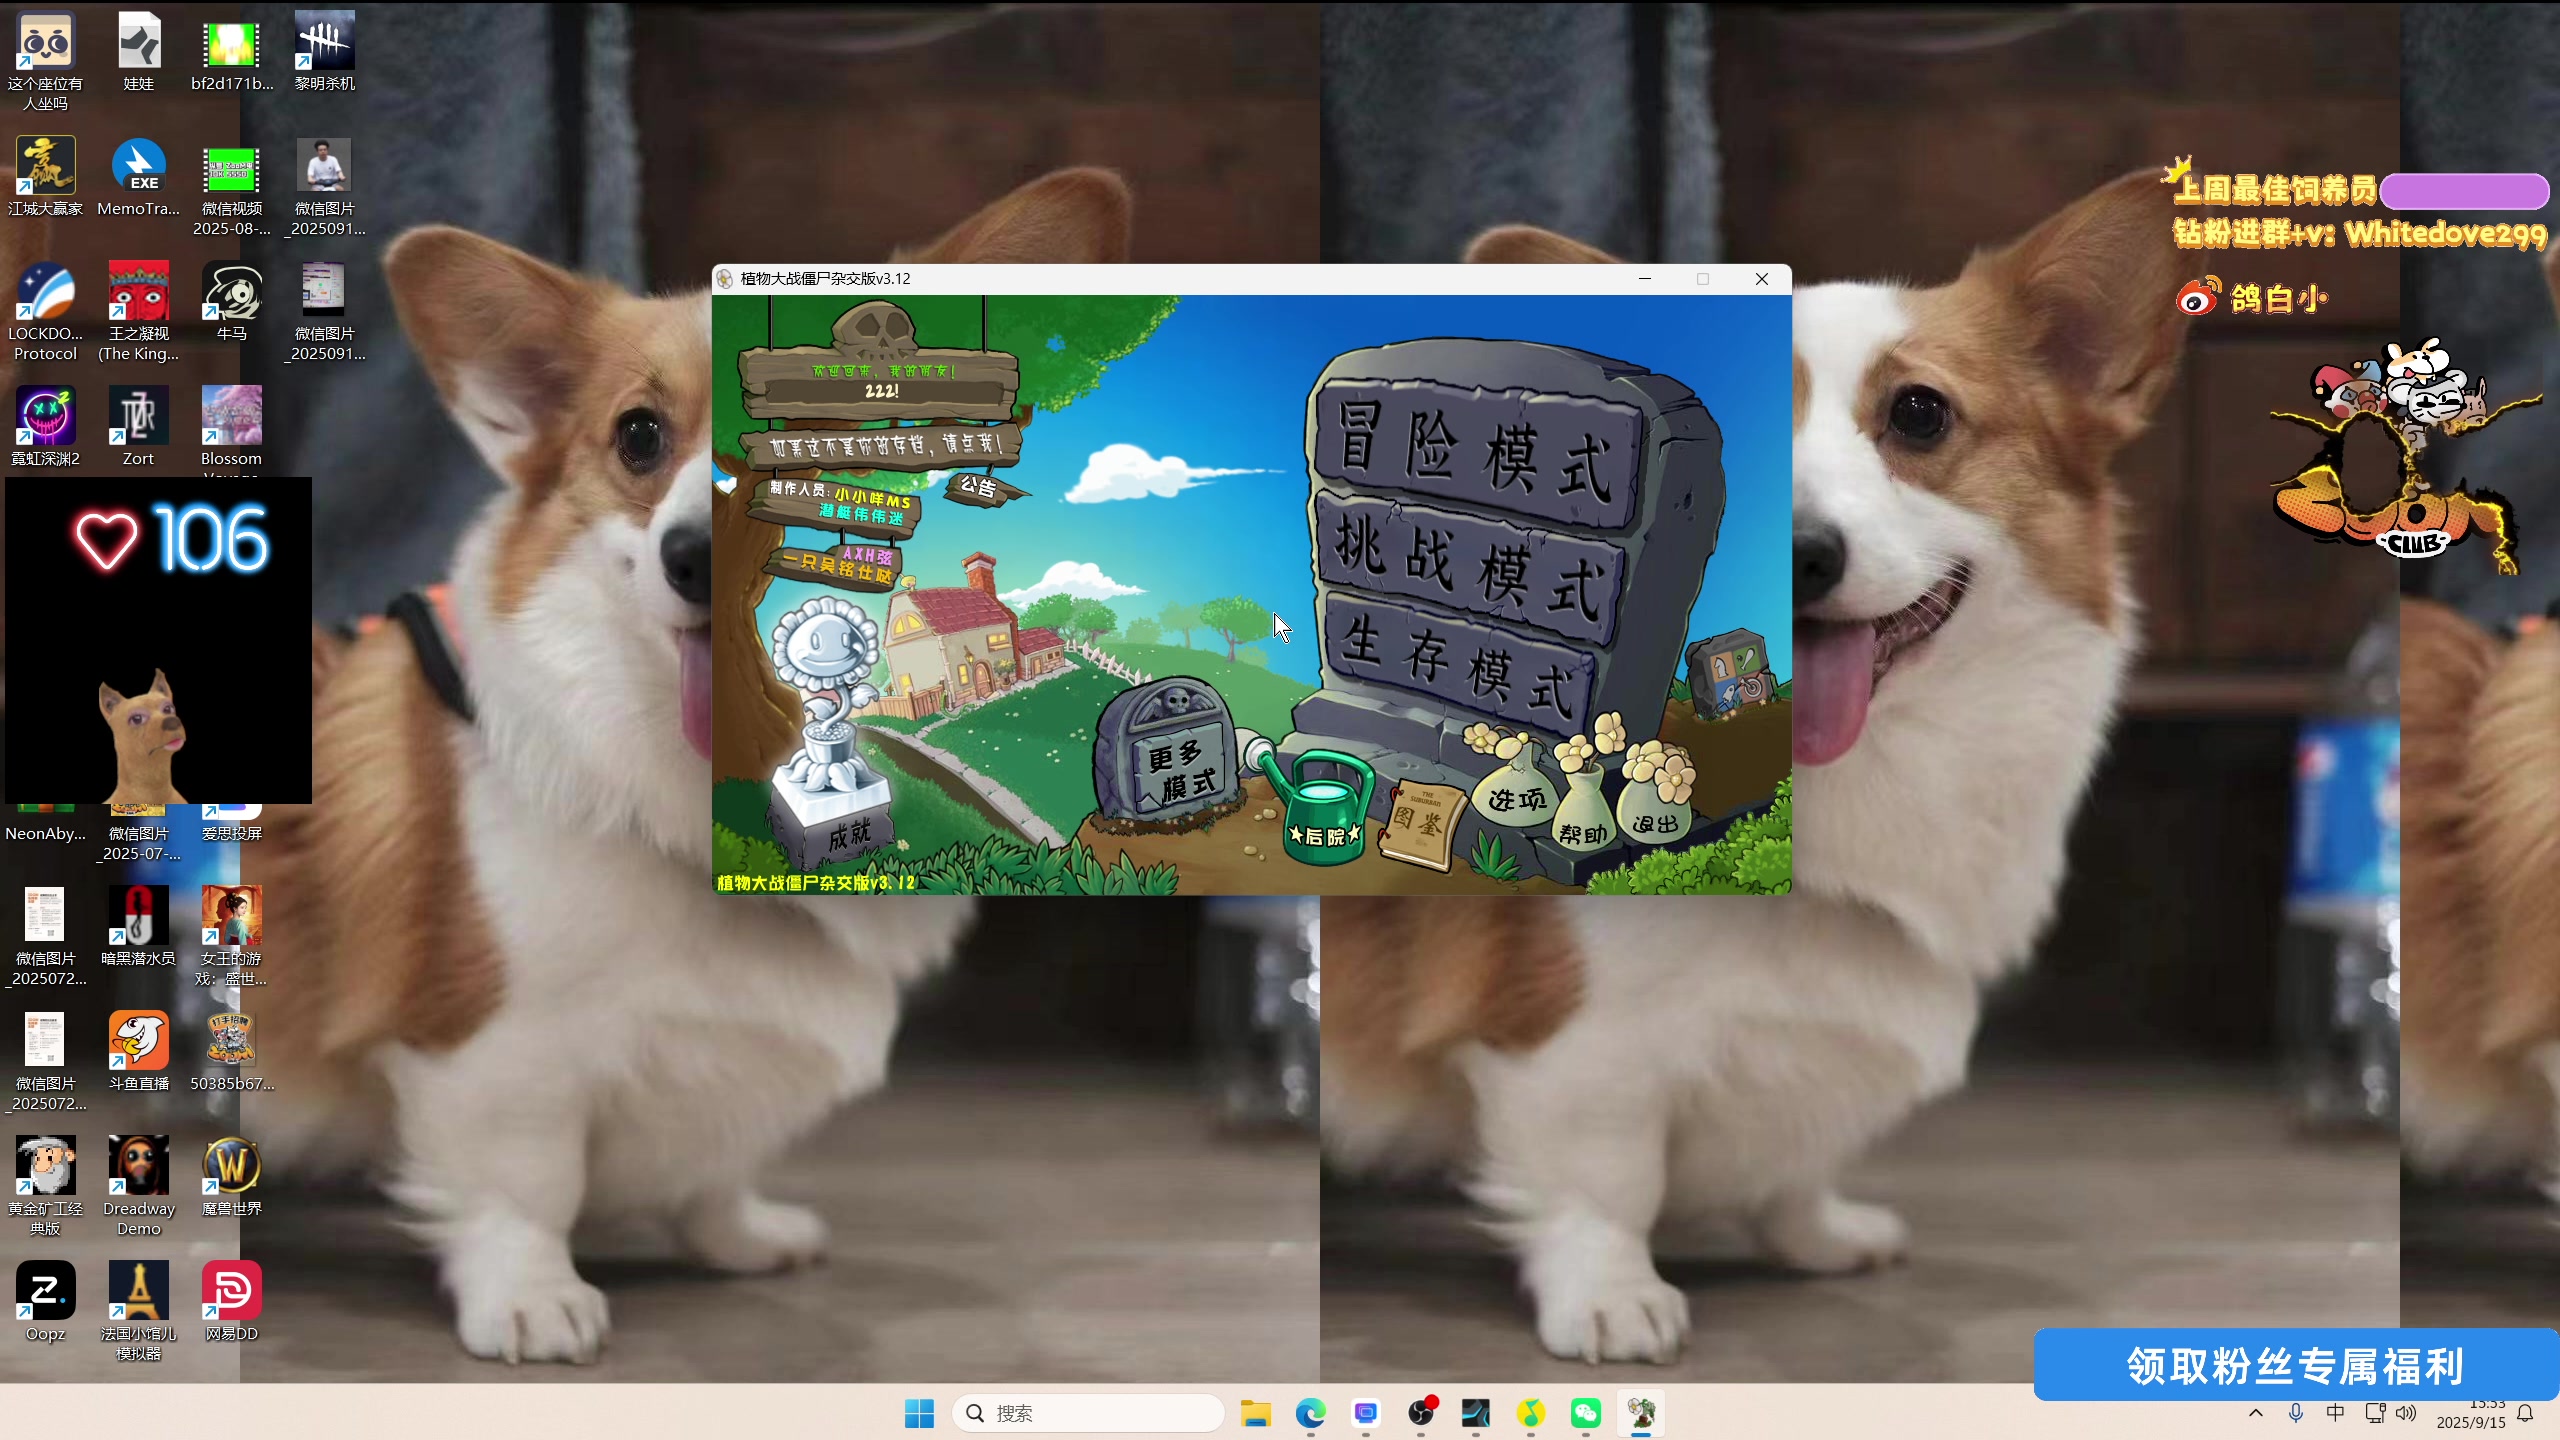Open 网易DD desktop shortcut
The image size is (2560, 1440).
[x=231, y=1302]
